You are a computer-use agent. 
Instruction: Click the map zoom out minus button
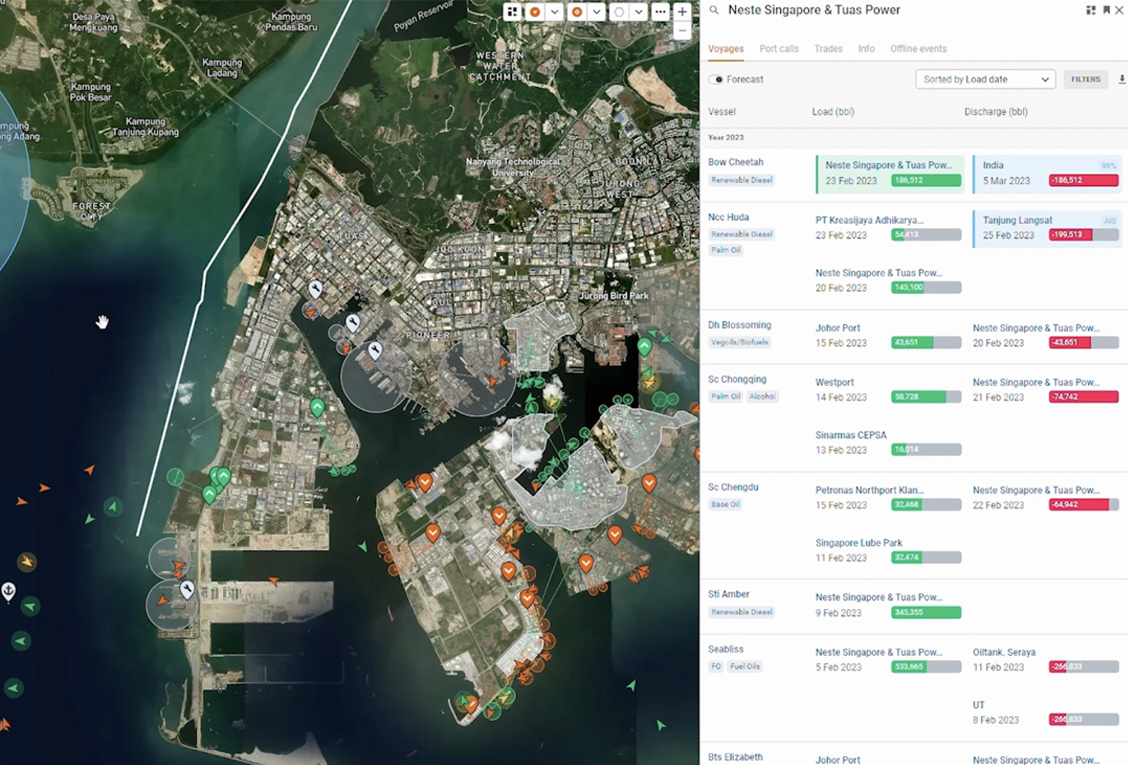coord(682,30)
